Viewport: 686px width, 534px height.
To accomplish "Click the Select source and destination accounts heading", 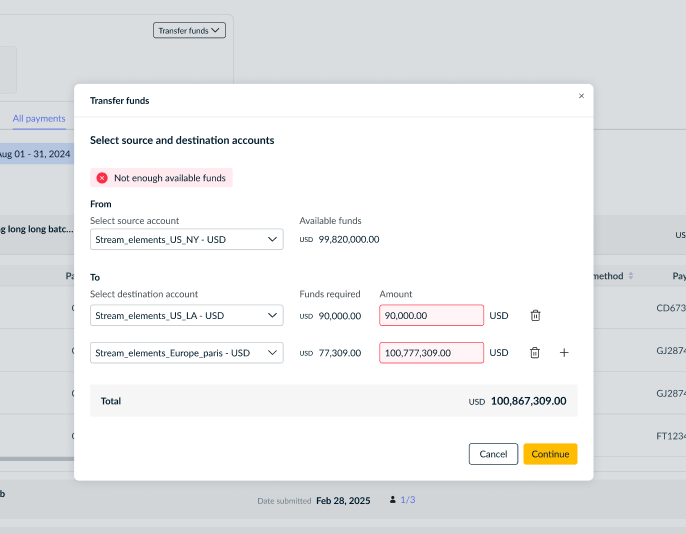I will (182, 140).
